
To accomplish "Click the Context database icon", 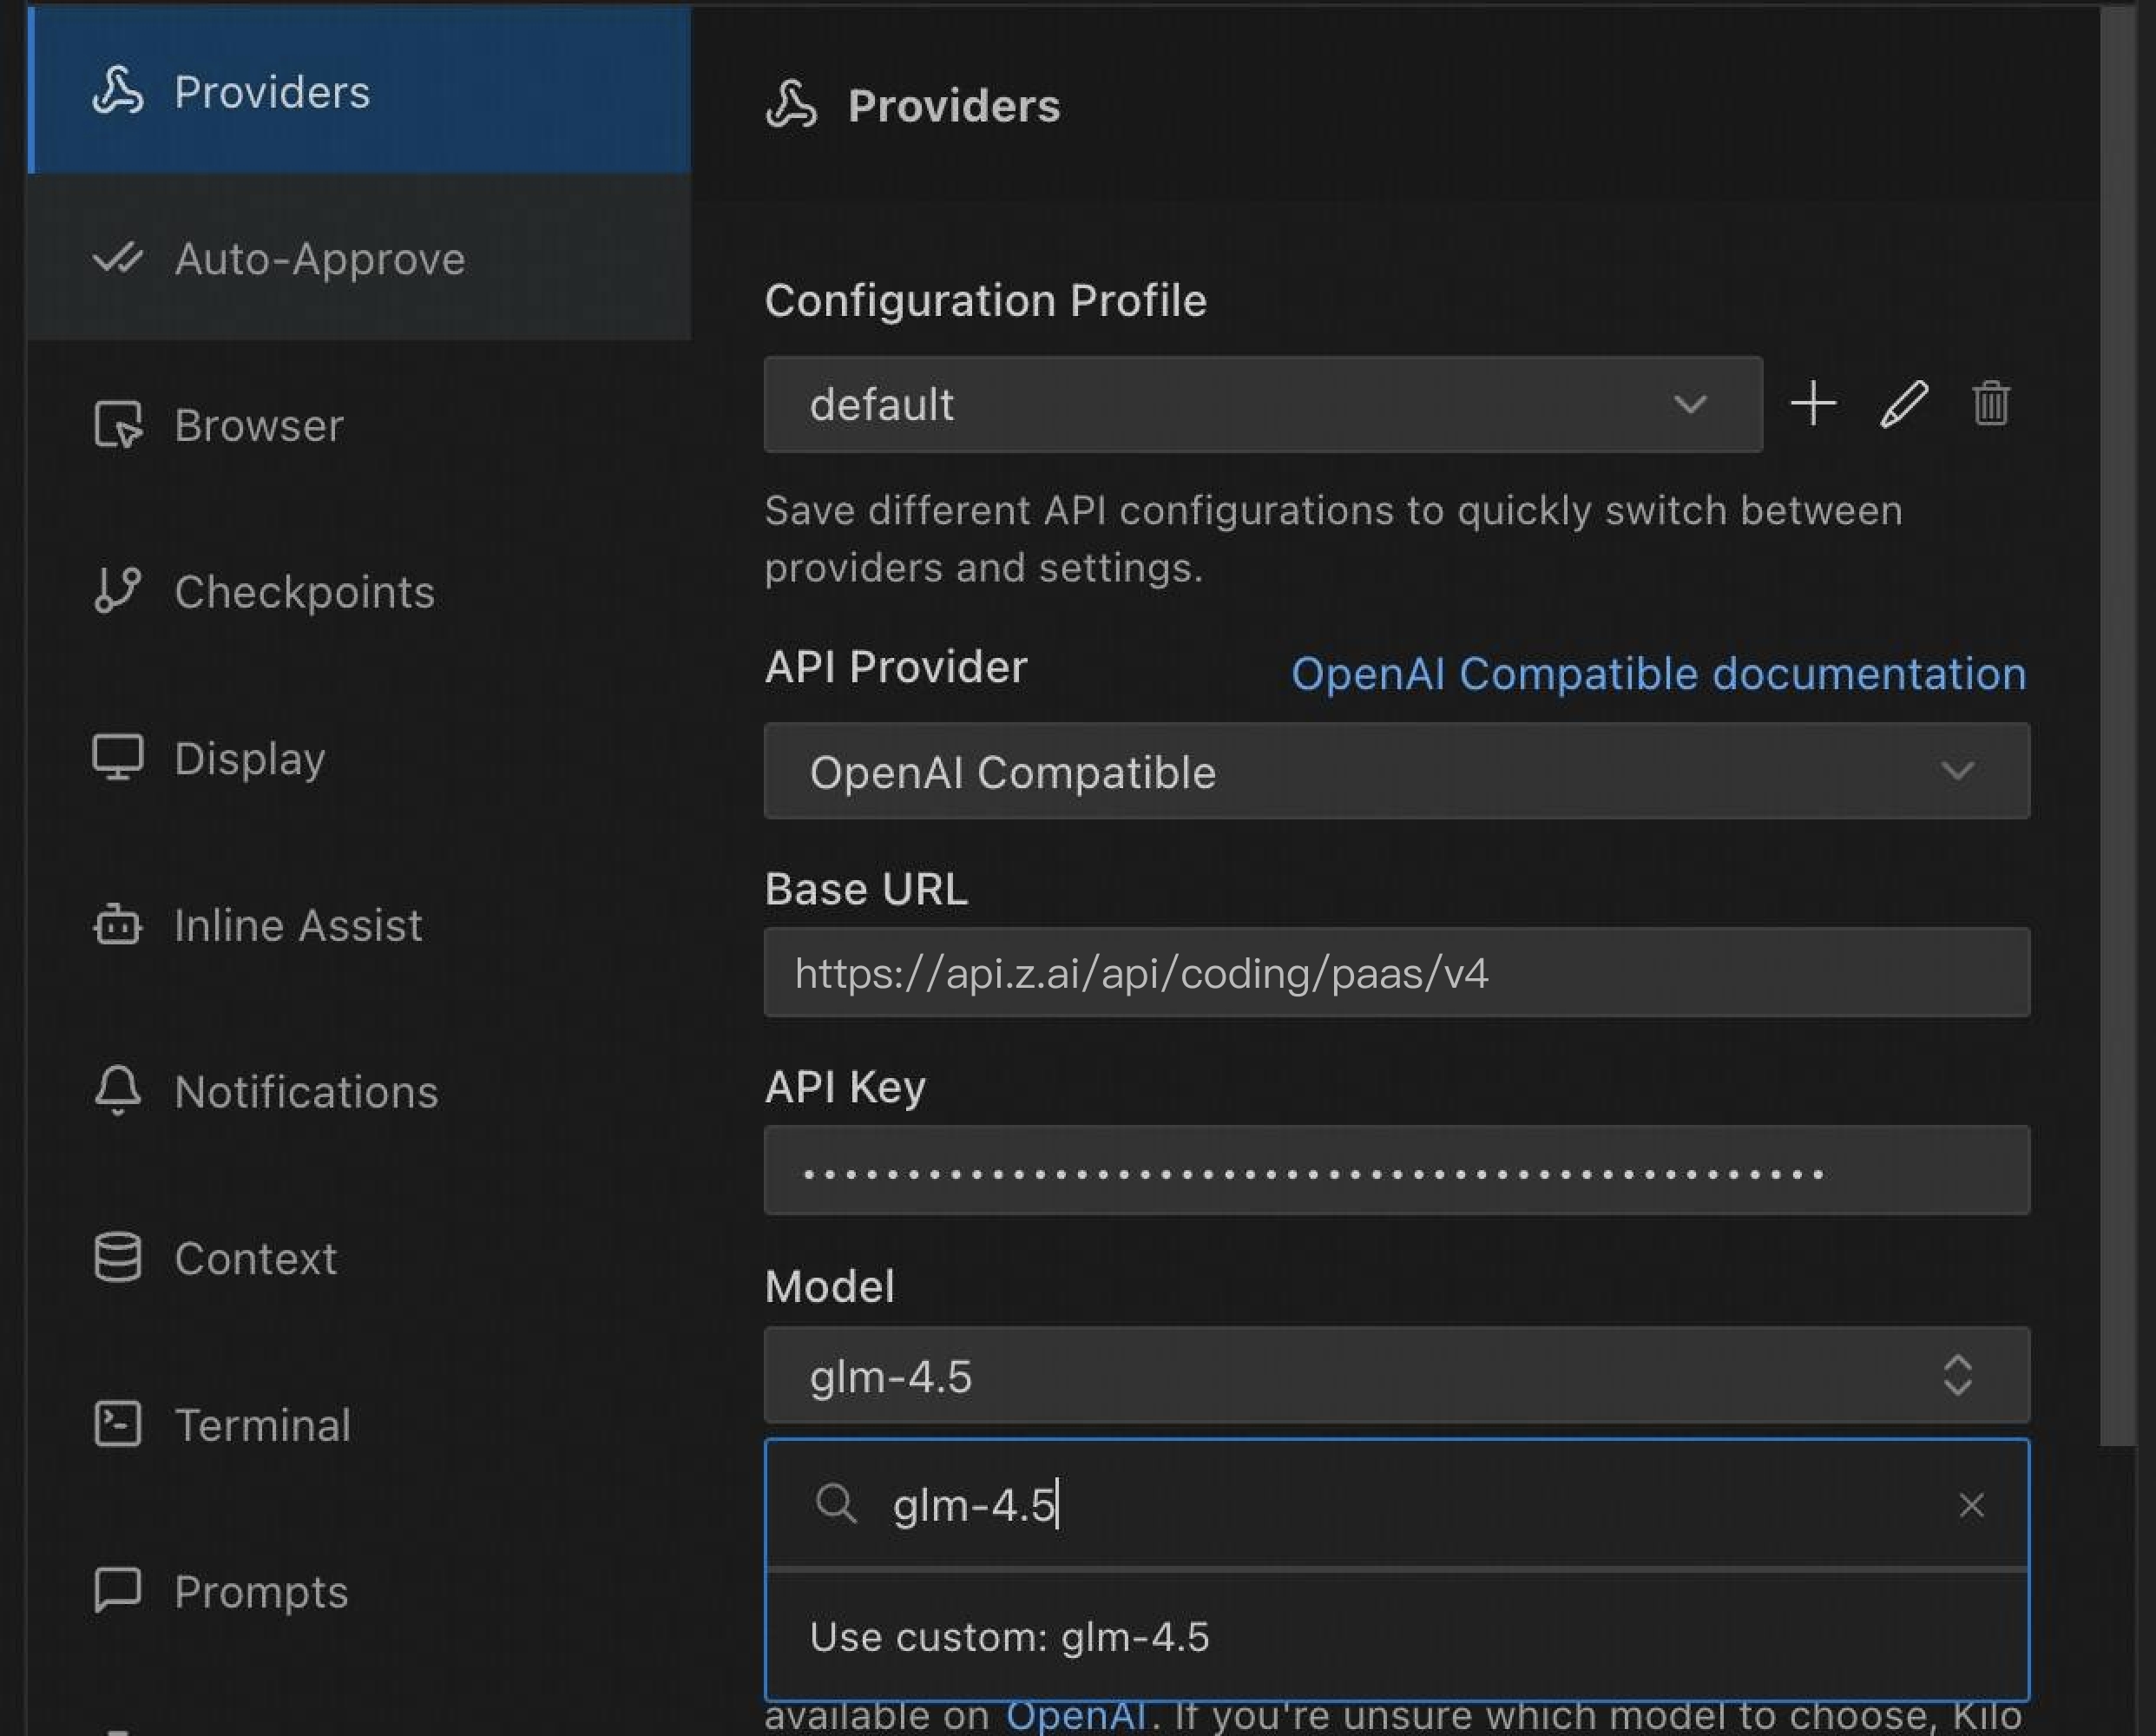I will coord(118,1258).
